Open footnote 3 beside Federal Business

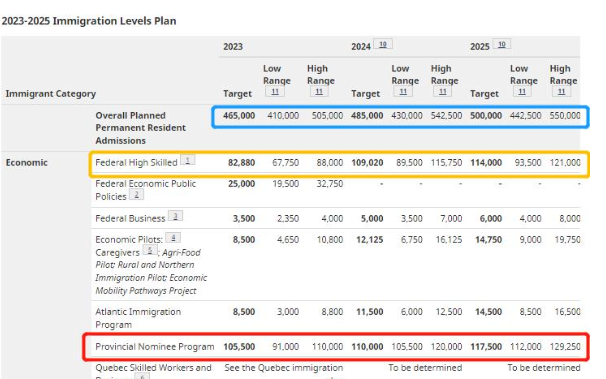coord(175,216)
